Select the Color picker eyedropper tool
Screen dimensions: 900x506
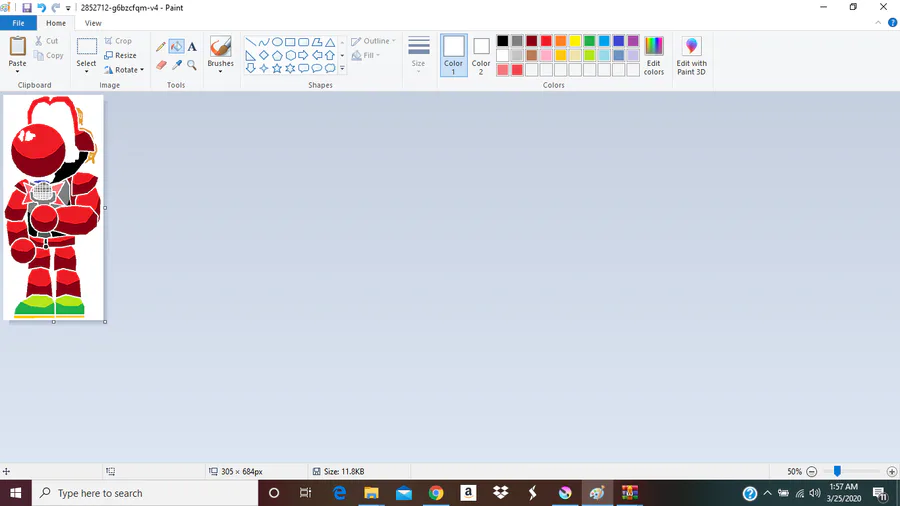pyautogui.click(x=177, y=65)
